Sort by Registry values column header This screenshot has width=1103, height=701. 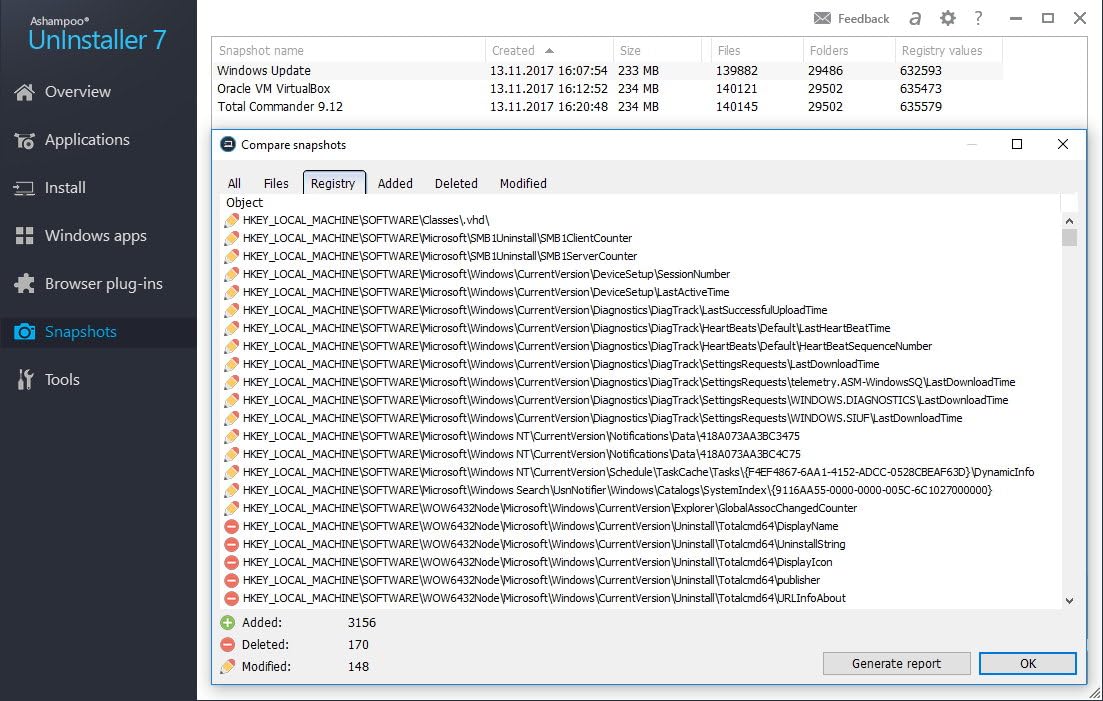[x=948, y=51]
